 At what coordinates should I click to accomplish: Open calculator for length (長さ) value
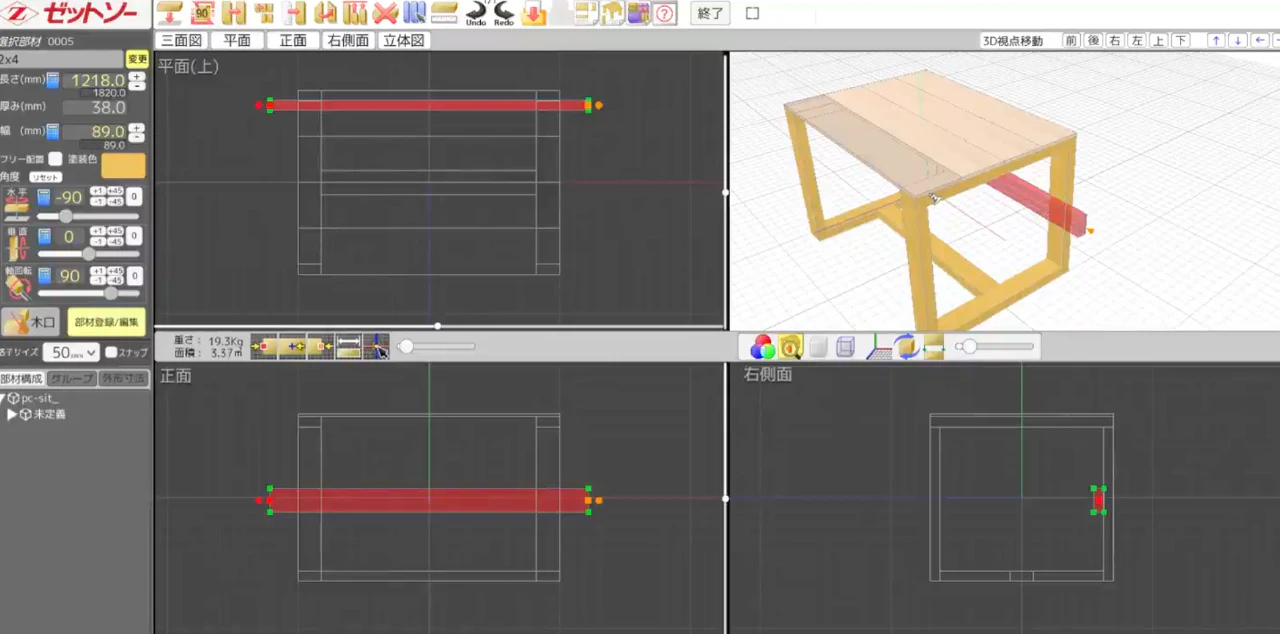click(53, 80)
